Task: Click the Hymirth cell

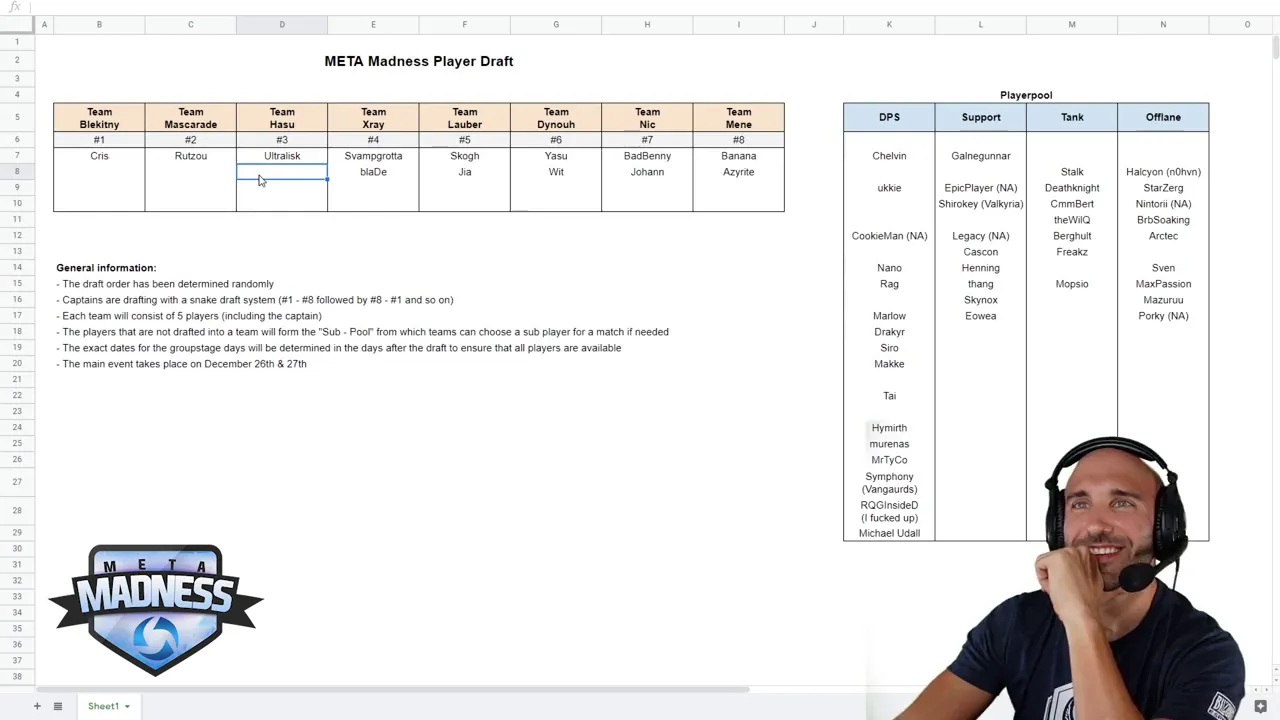Action: pyautogui.click(x=889, y=428)
